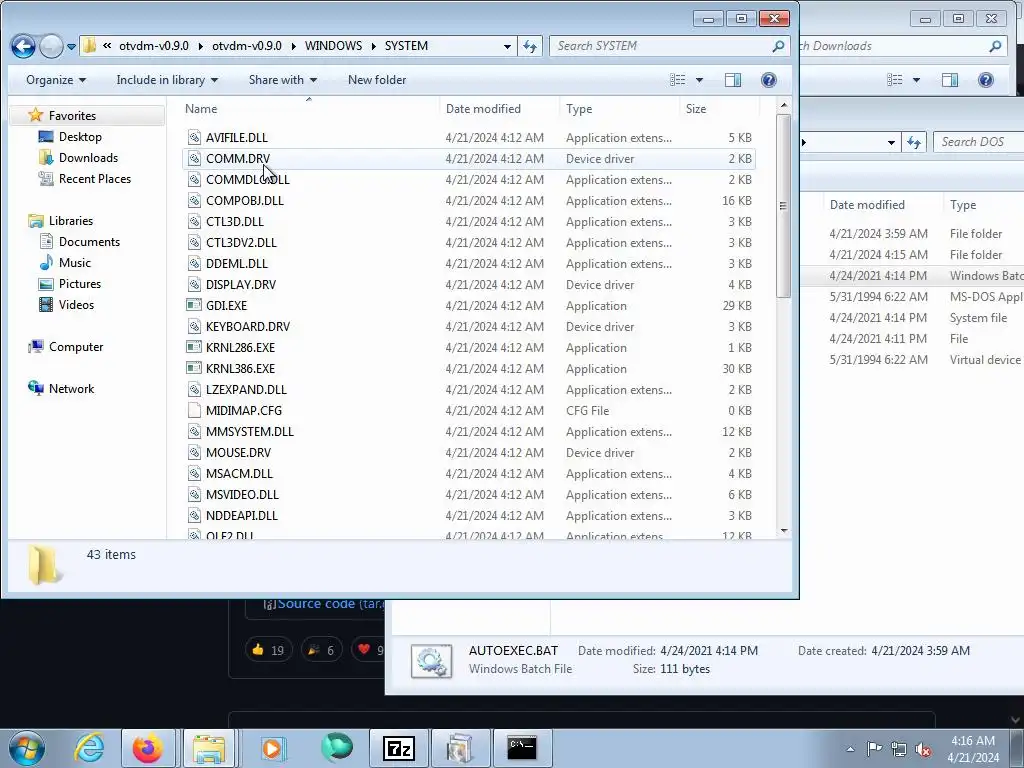The height and width of the screenshot is (768, 1024).
Task: Click the scrollbar down arrow in file list
Action: (x=784, y=531)
